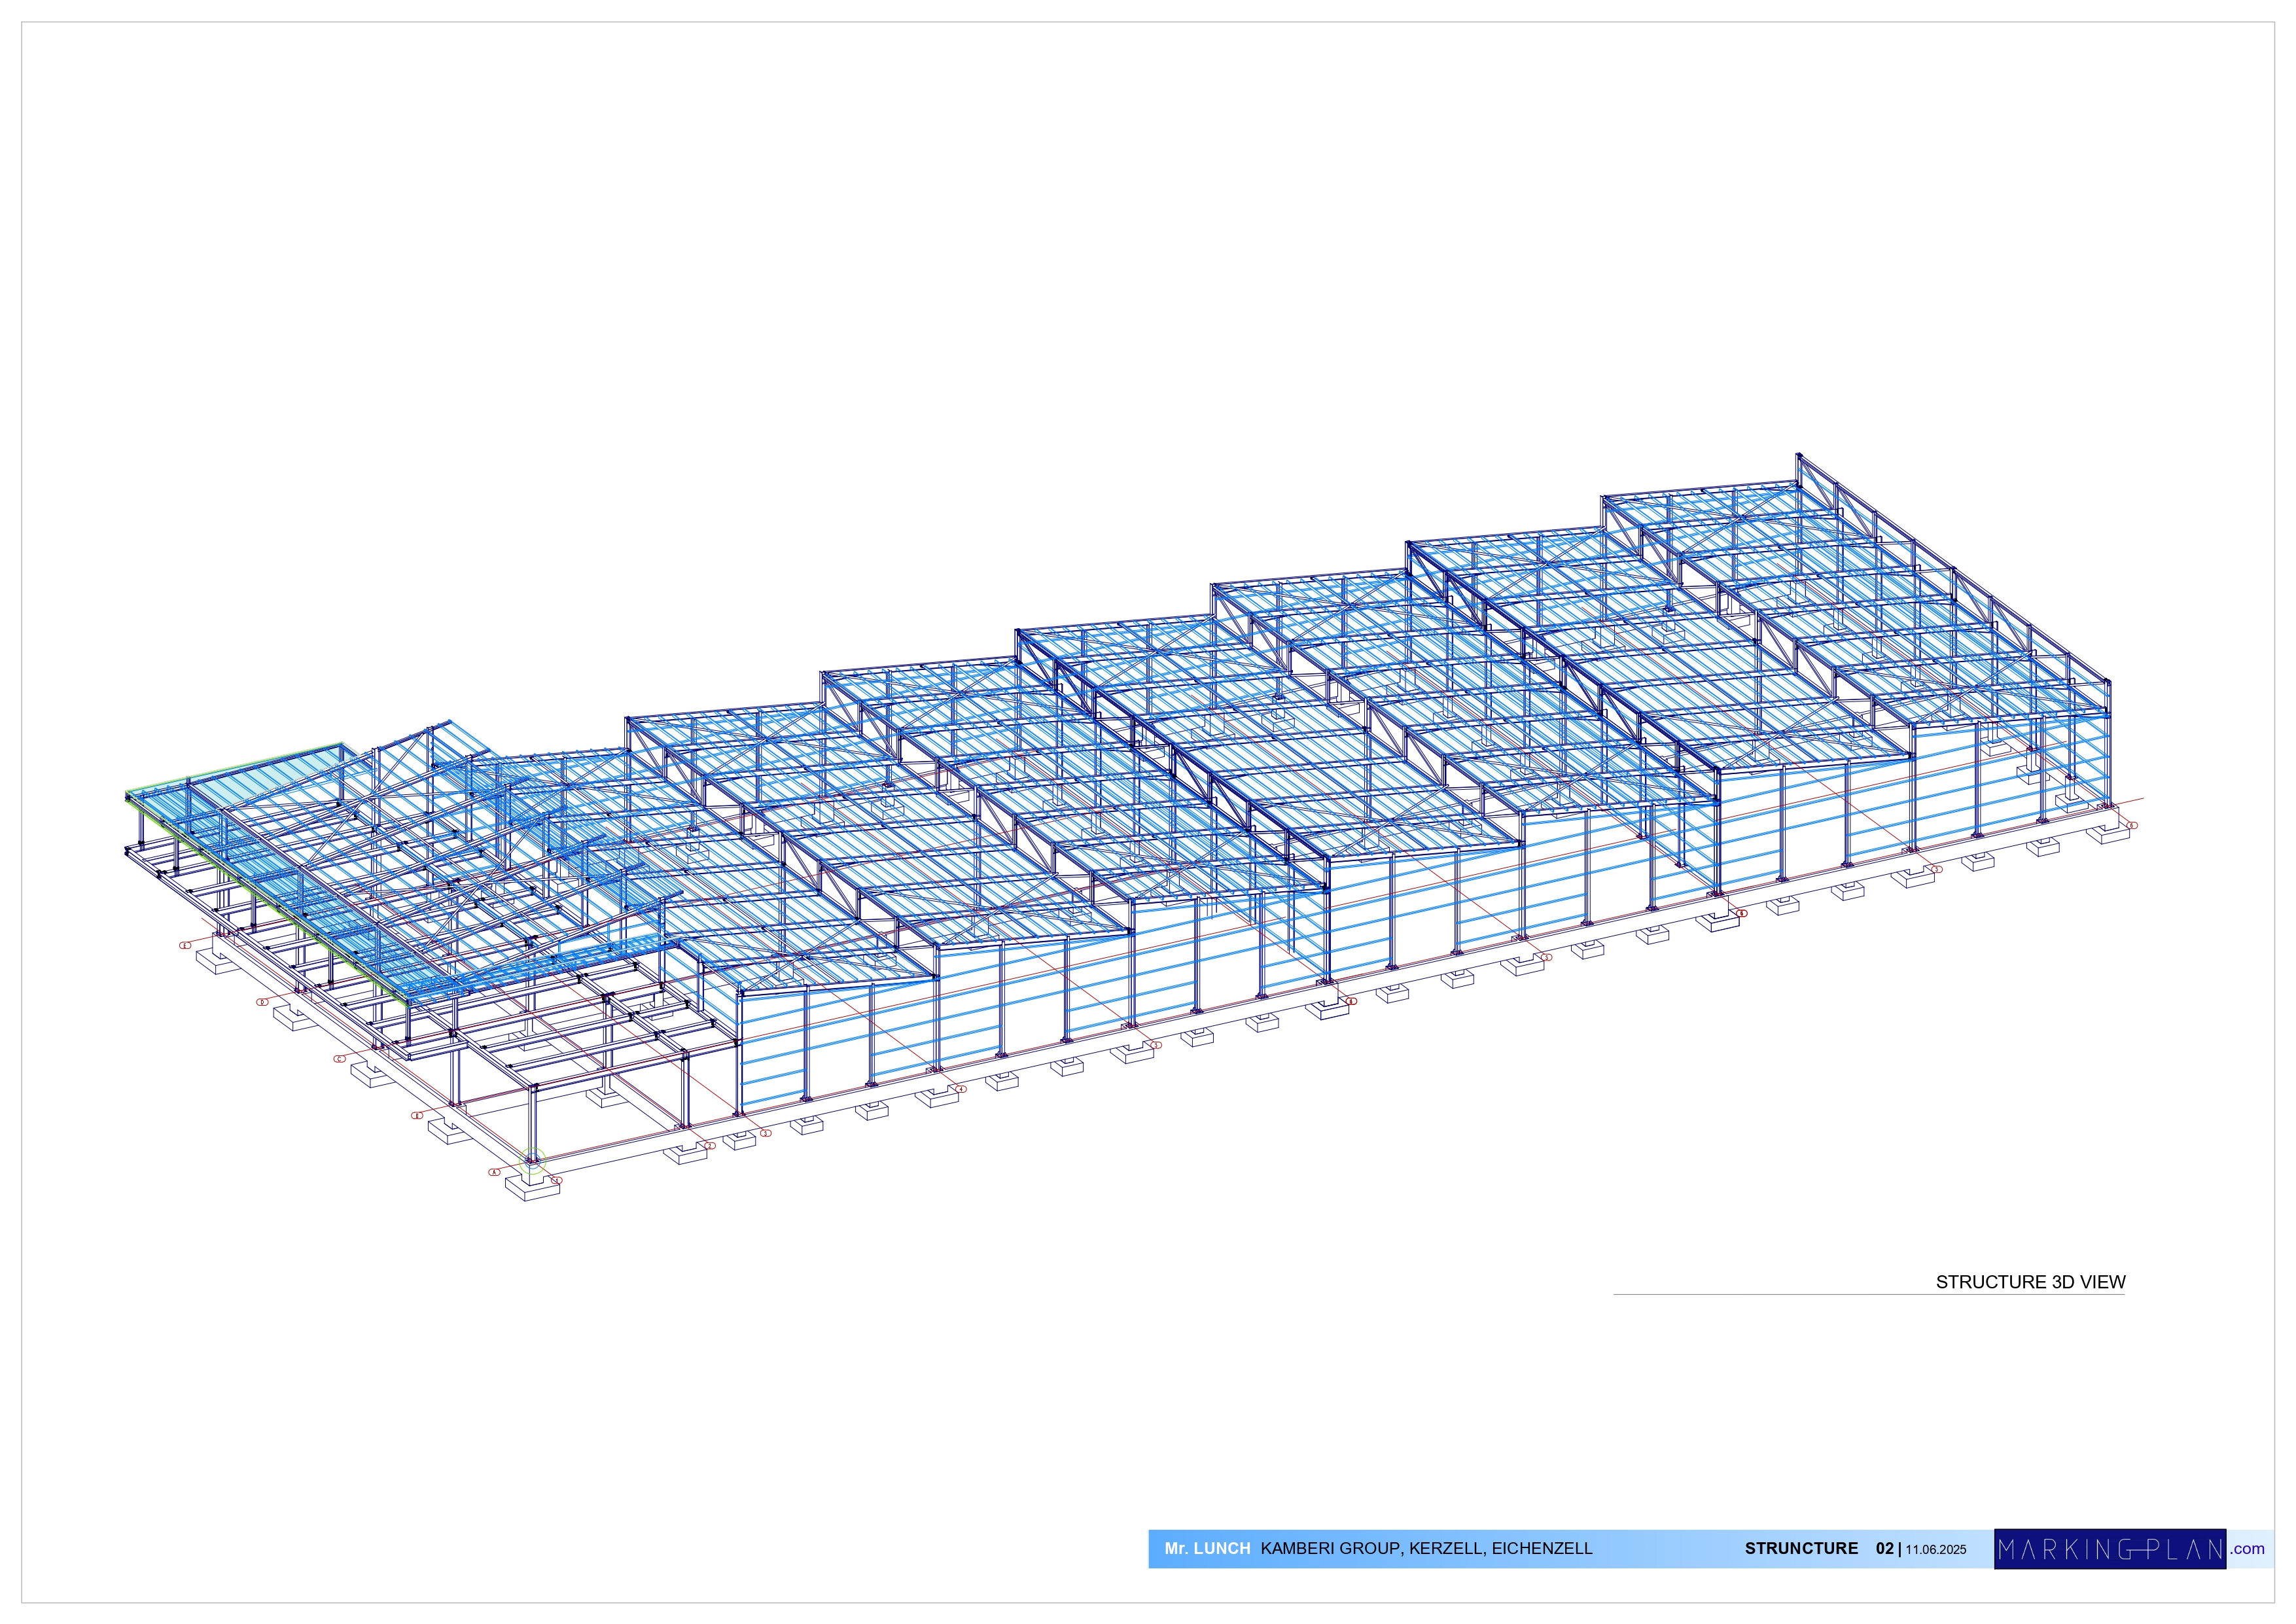This screenshot has width=2296, height=1624.
Task: Click the .com text beside logo
Action: coord(2248,1549)
